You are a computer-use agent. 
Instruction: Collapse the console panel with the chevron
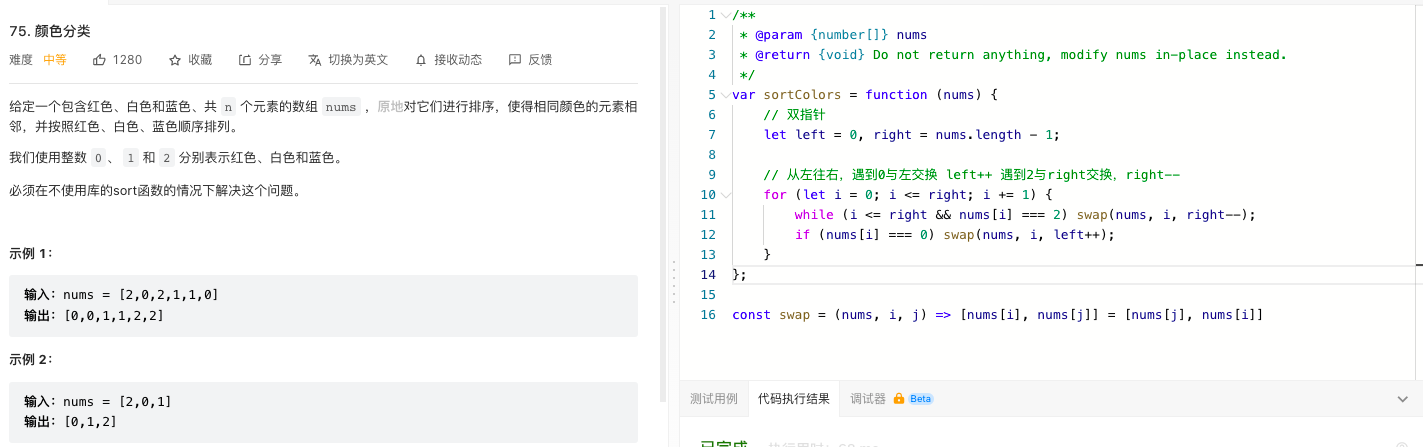pyautogui.click(x=1402, y=399)
